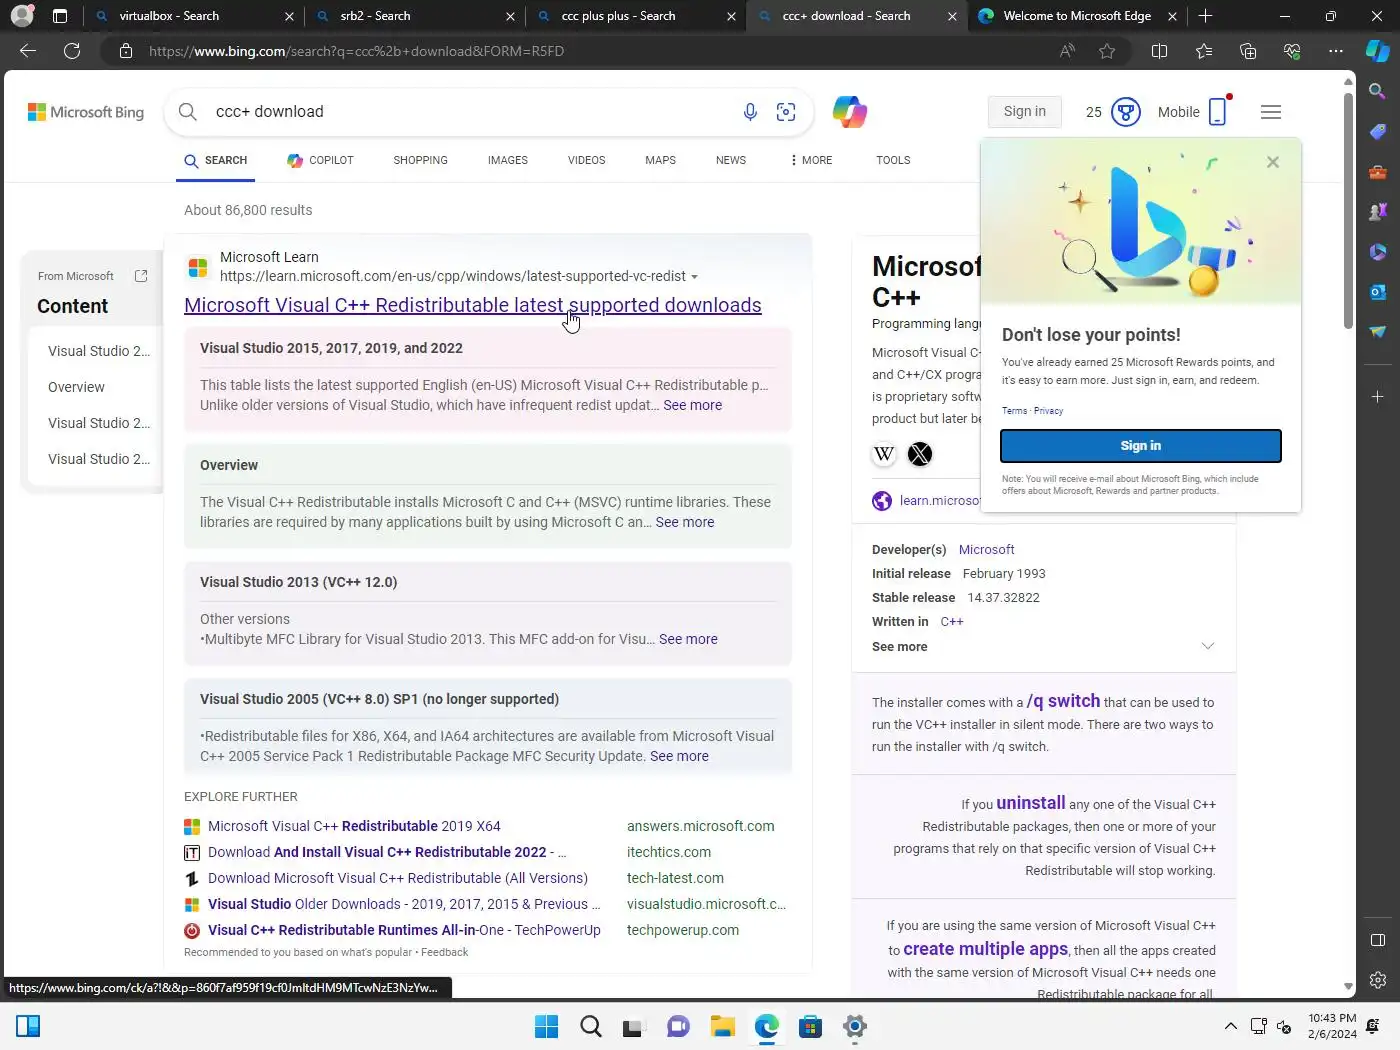Open Edge sidebar Search icon

(1377, 92)
